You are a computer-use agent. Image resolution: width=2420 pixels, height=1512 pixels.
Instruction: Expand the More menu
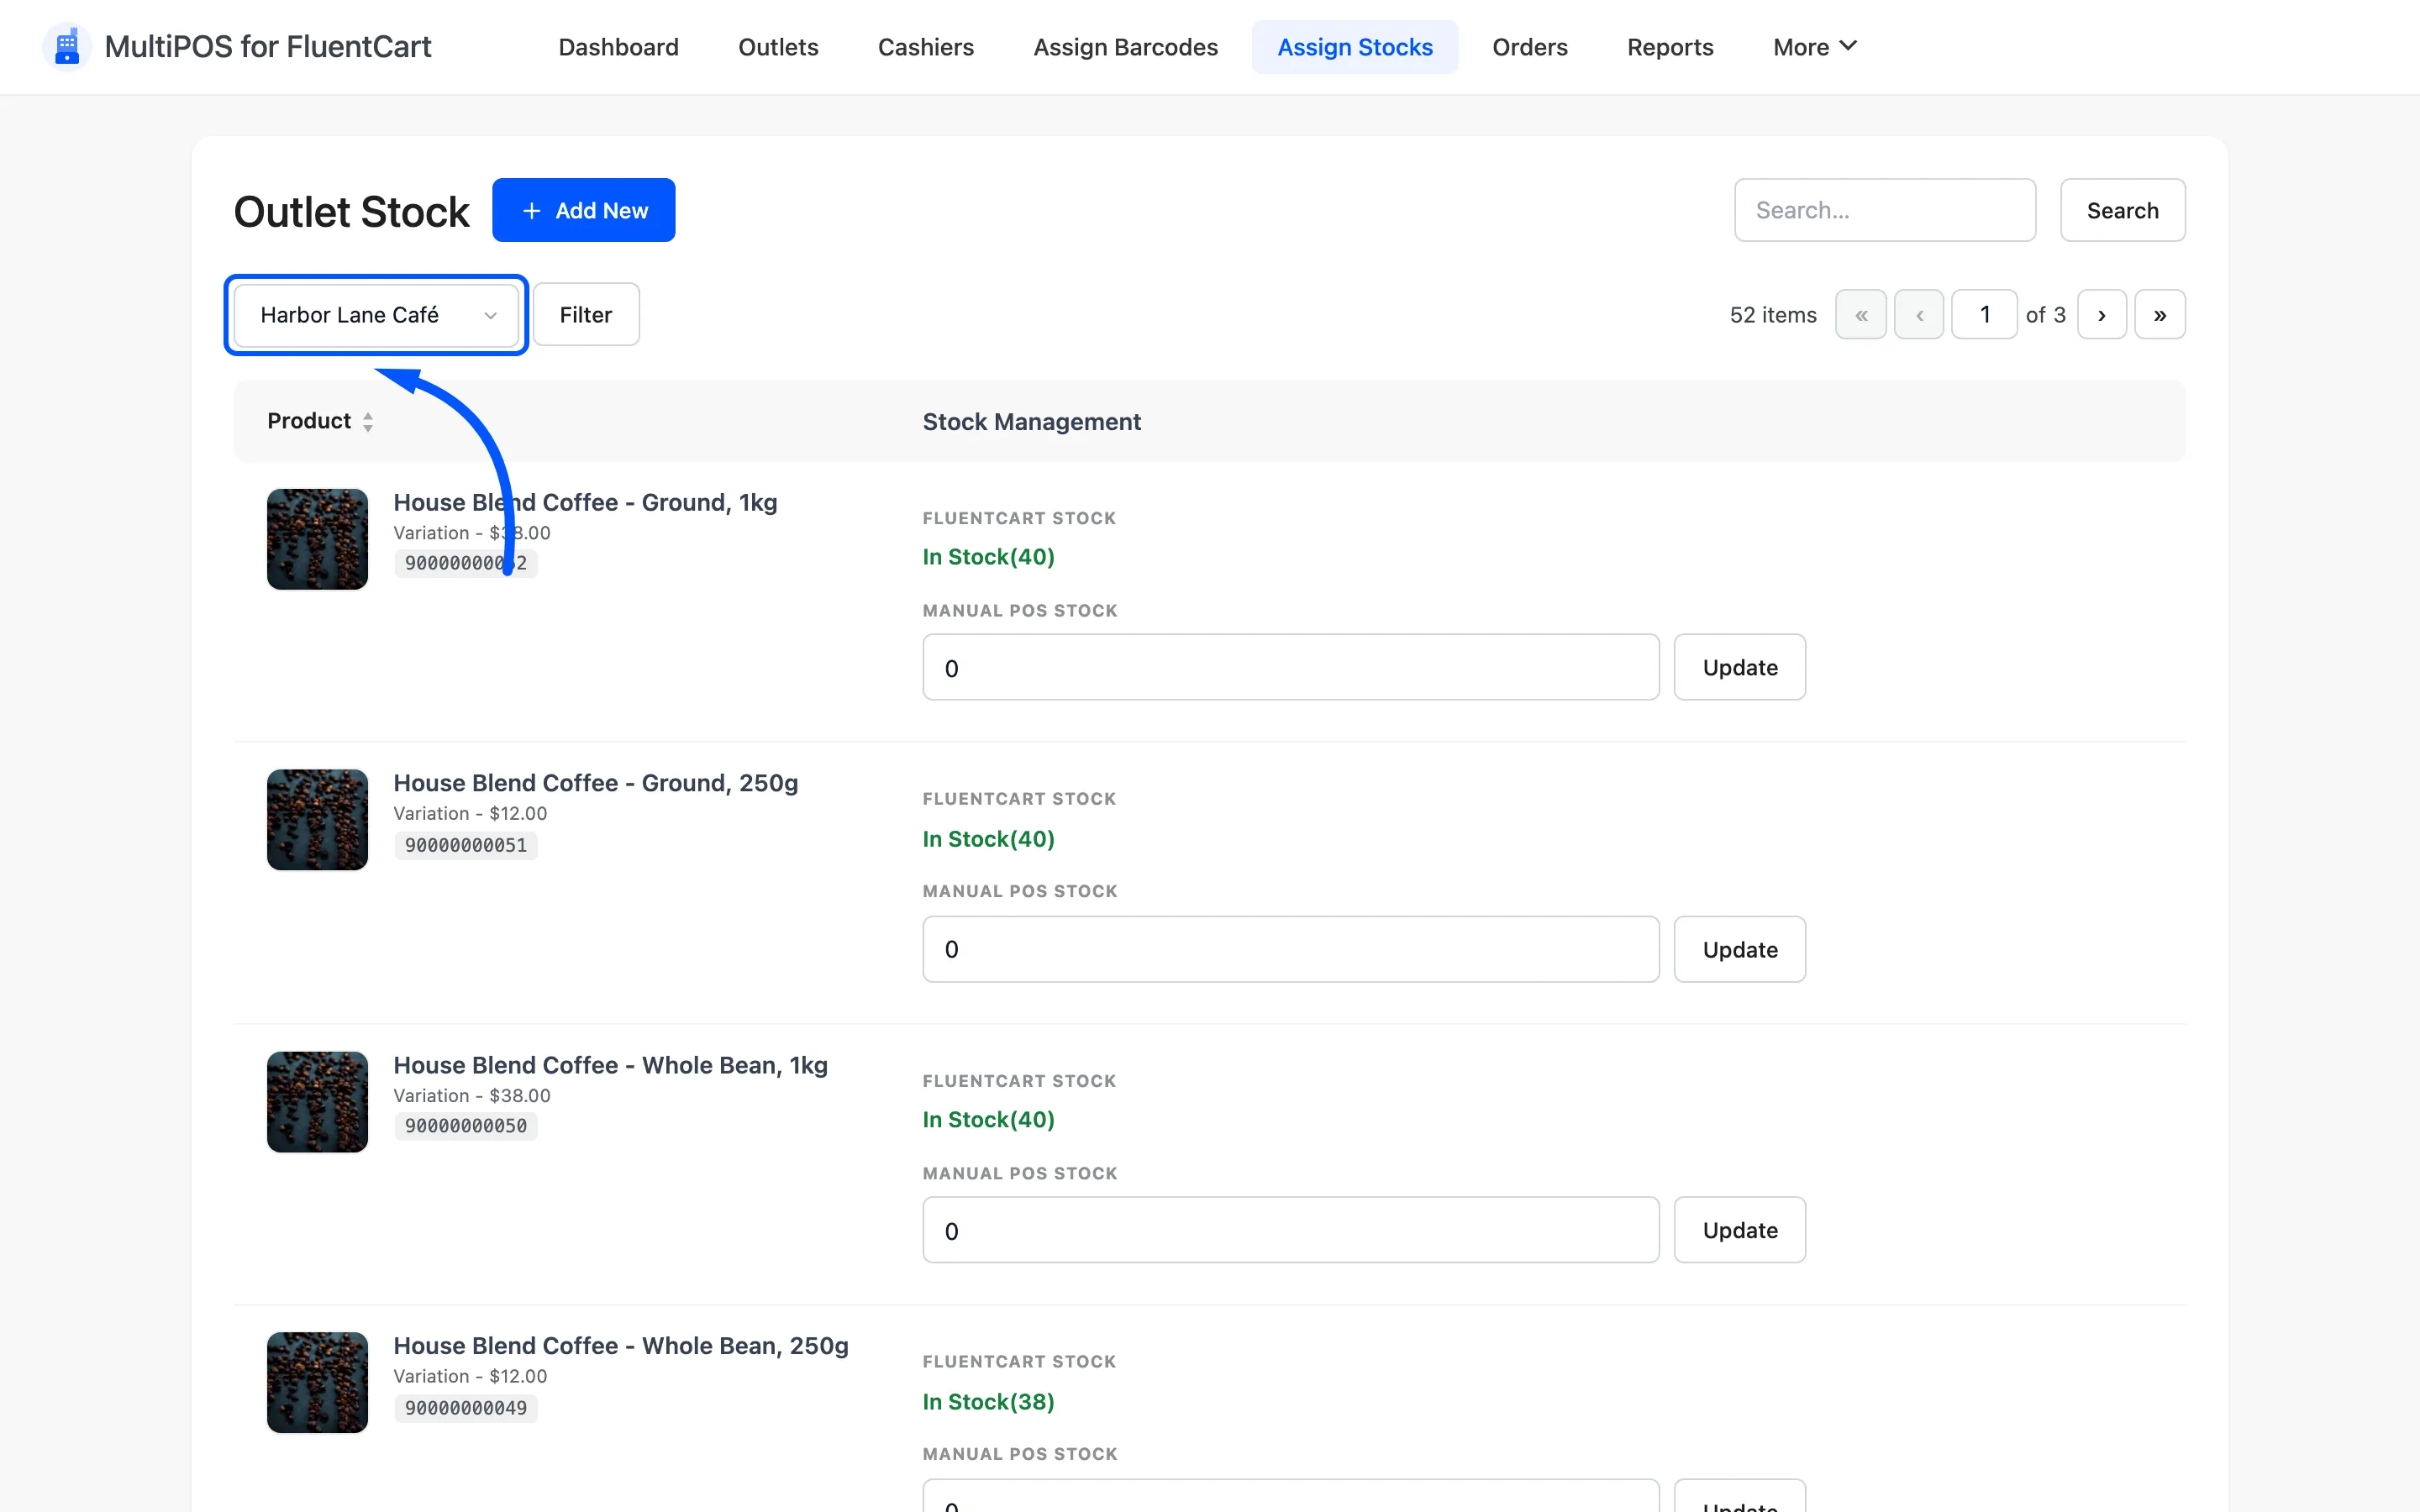point(1814,47)
